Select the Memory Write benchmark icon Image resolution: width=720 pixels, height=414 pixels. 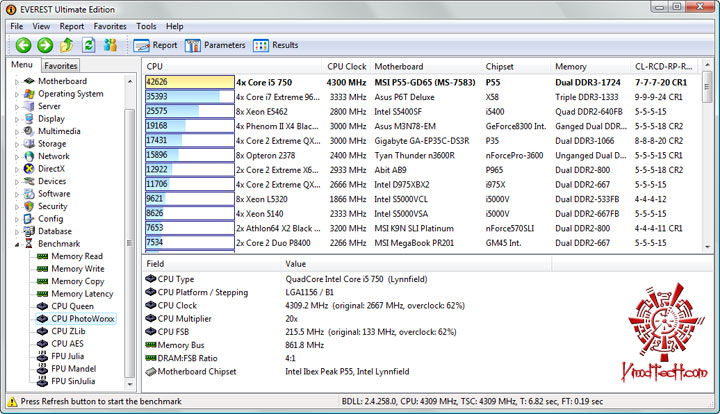point(42,269)
